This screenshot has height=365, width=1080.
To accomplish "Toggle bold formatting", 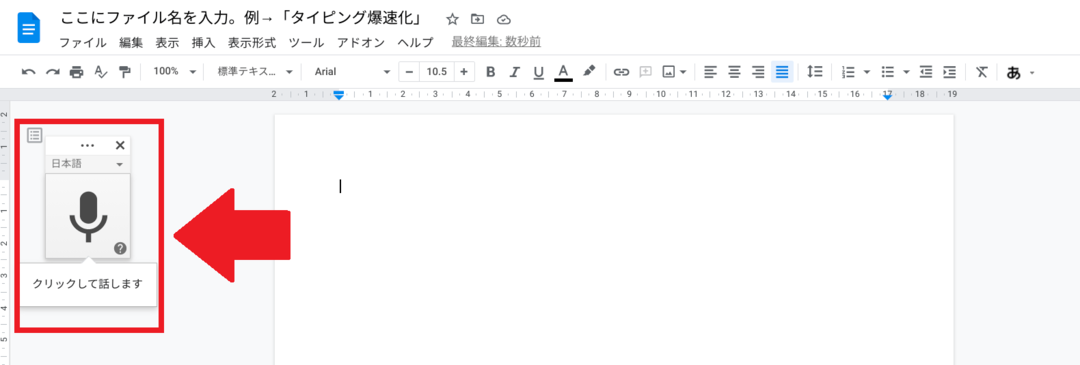I will (490, 72).
